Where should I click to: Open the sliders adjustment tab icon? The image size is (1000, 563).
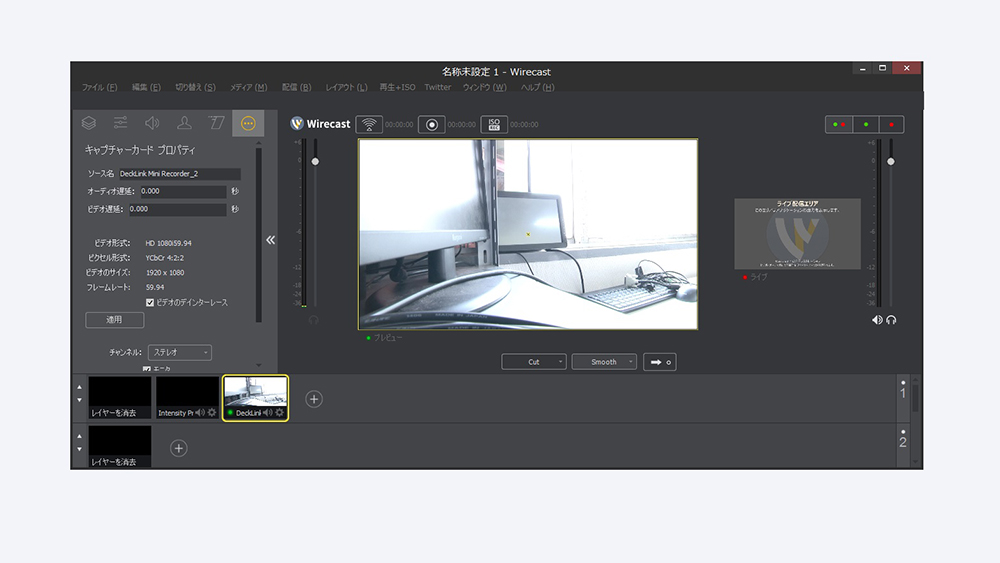pyautogui.click(x=121, y=122)
